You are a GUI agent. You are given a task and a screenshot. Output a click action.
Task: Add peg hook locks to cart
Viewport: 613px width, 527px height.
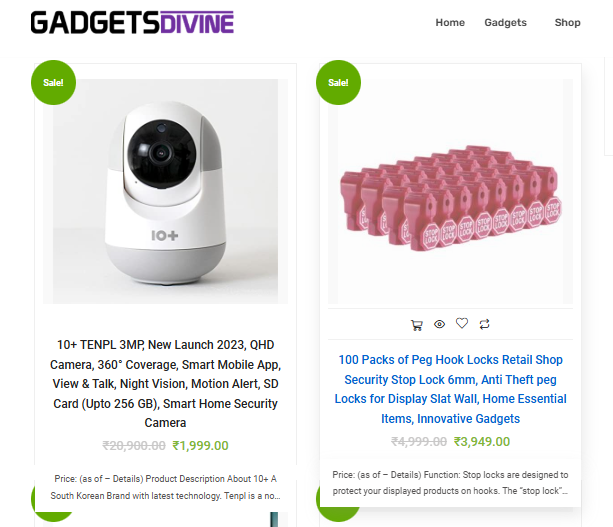[417, 325]
